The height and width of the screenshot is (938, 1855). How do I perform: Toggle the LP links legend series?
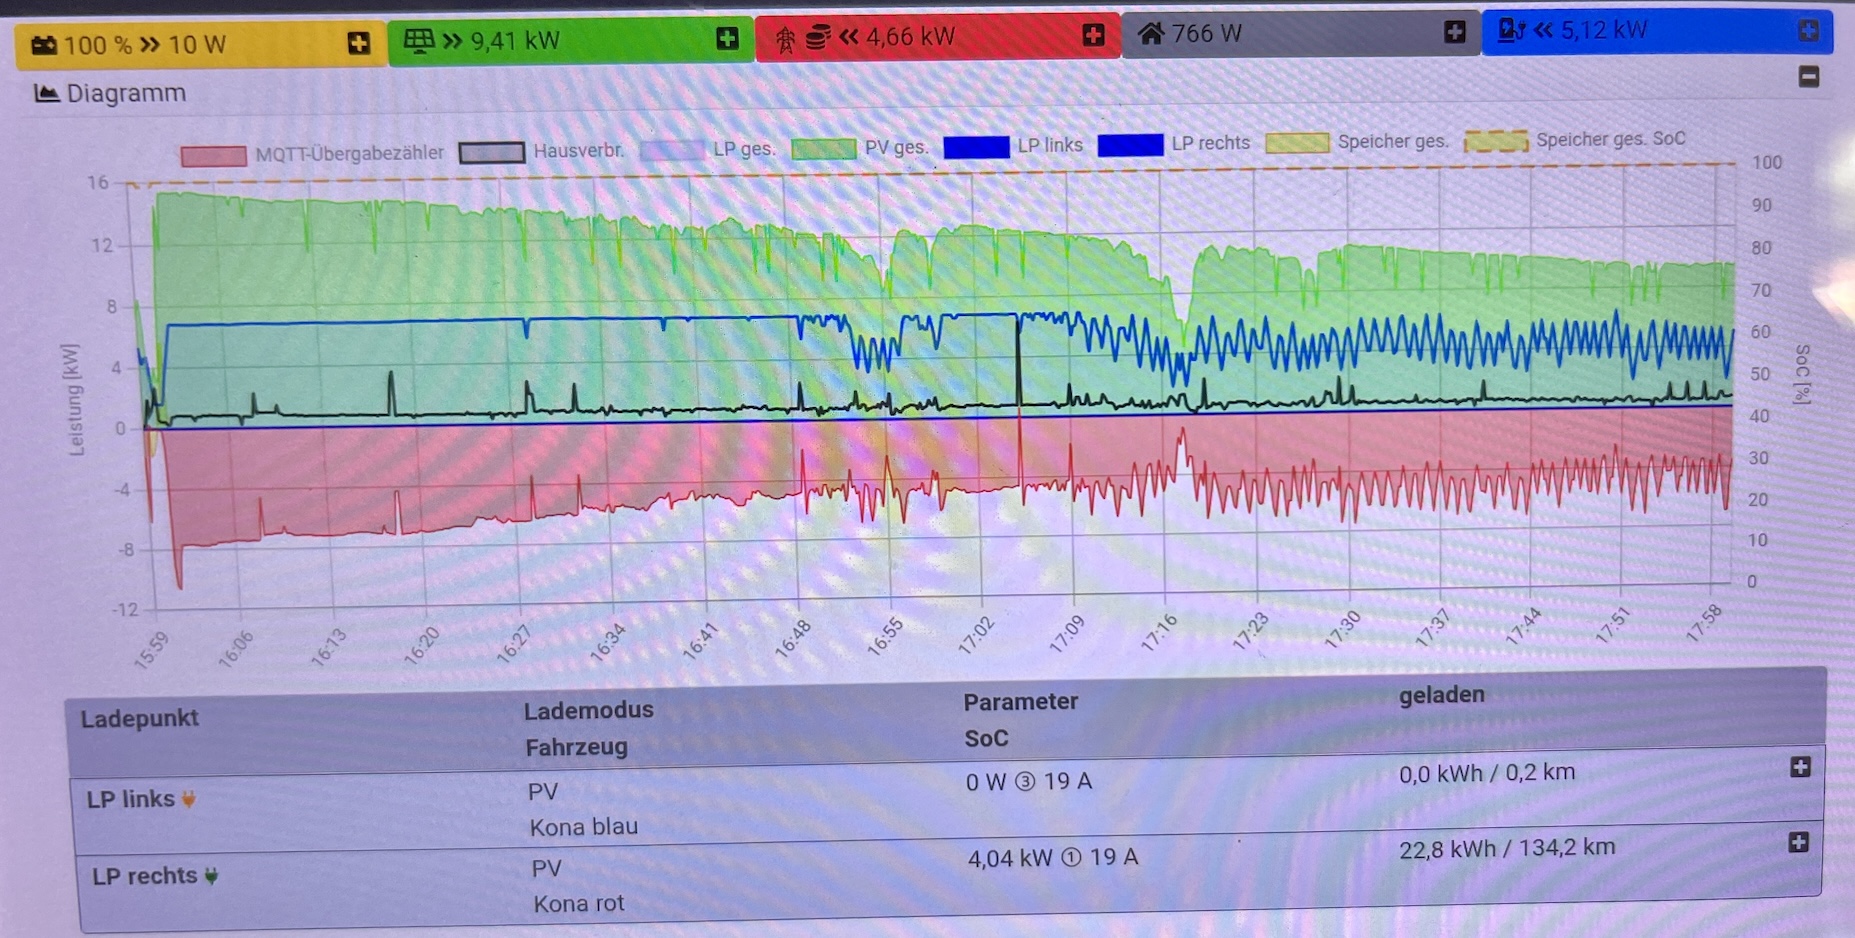pyautogui.click(x=1013, y=146)
